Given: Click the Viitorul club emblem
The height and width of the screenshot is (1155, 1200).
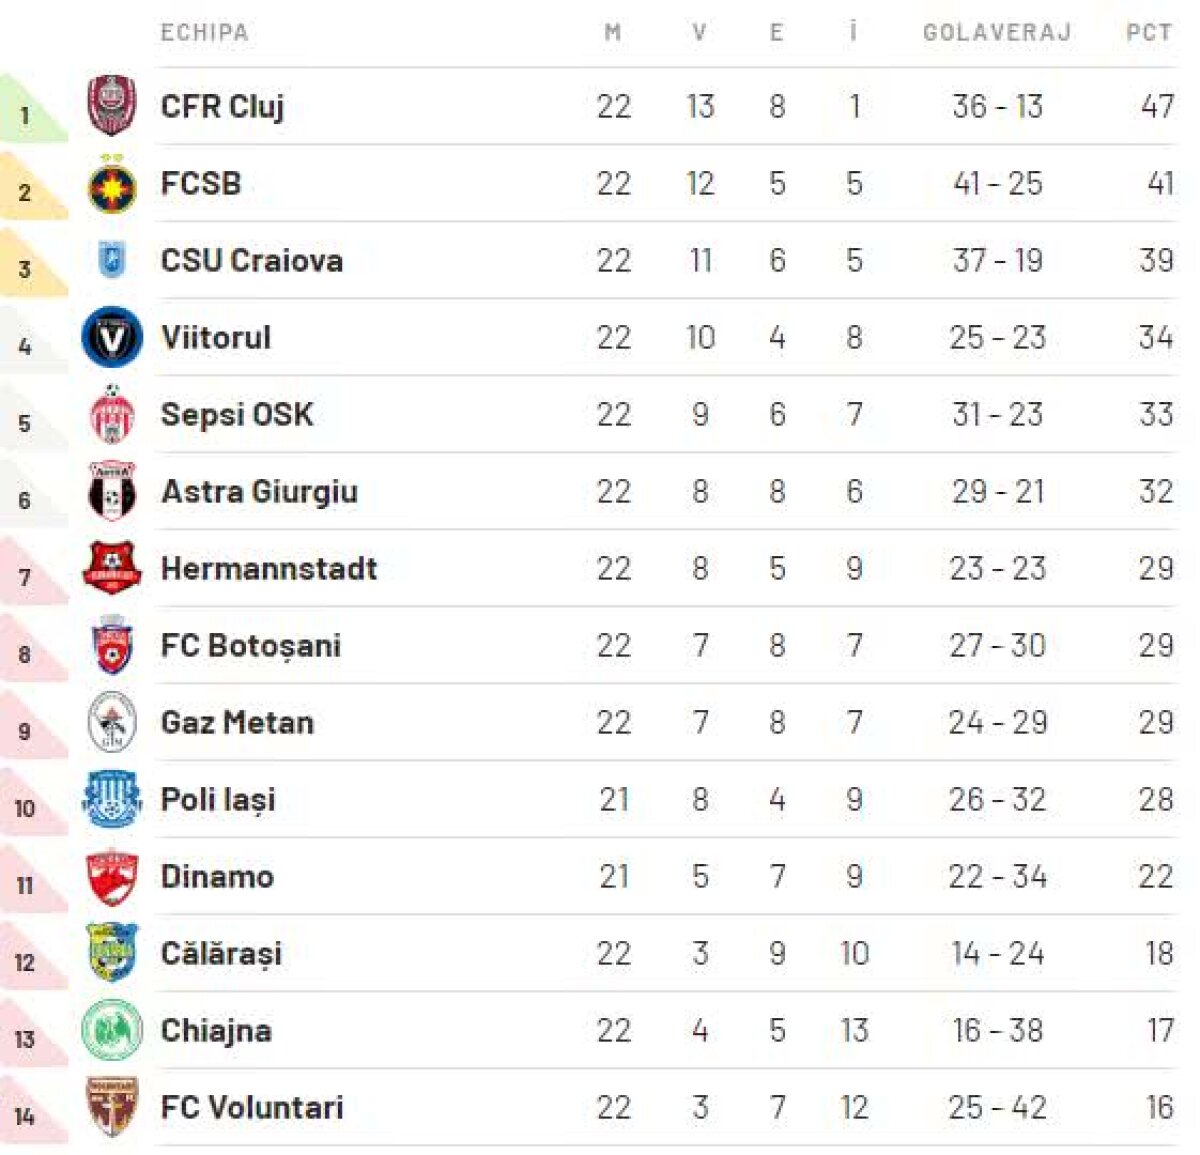Looking at the screenshot, I should 112,338.
